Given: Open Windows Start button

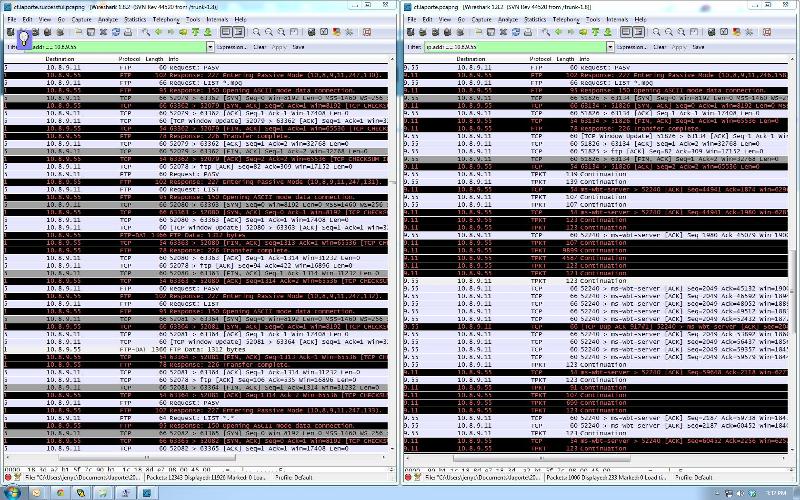Looking at the screenshot, I should coord(11,493).
